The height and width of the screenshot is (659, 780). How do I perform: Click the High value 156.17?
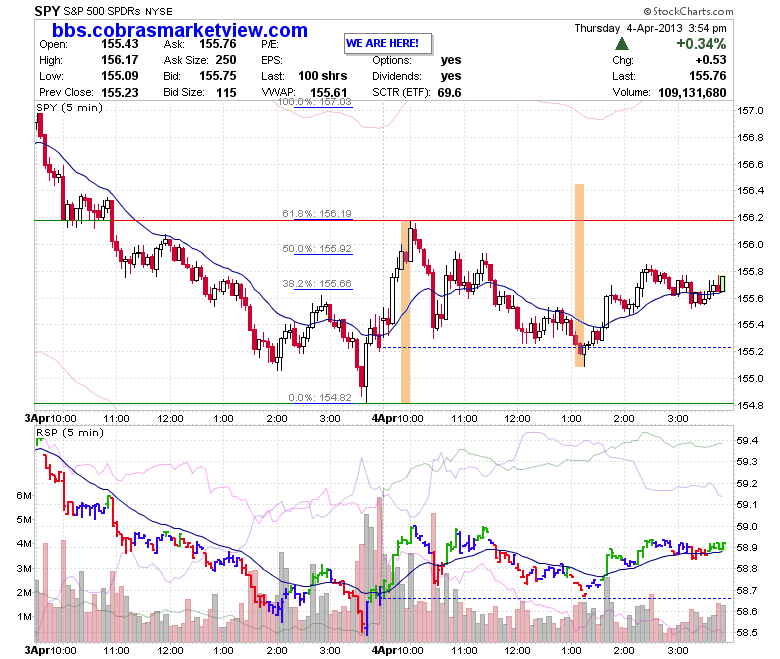[x=120, y=60]
